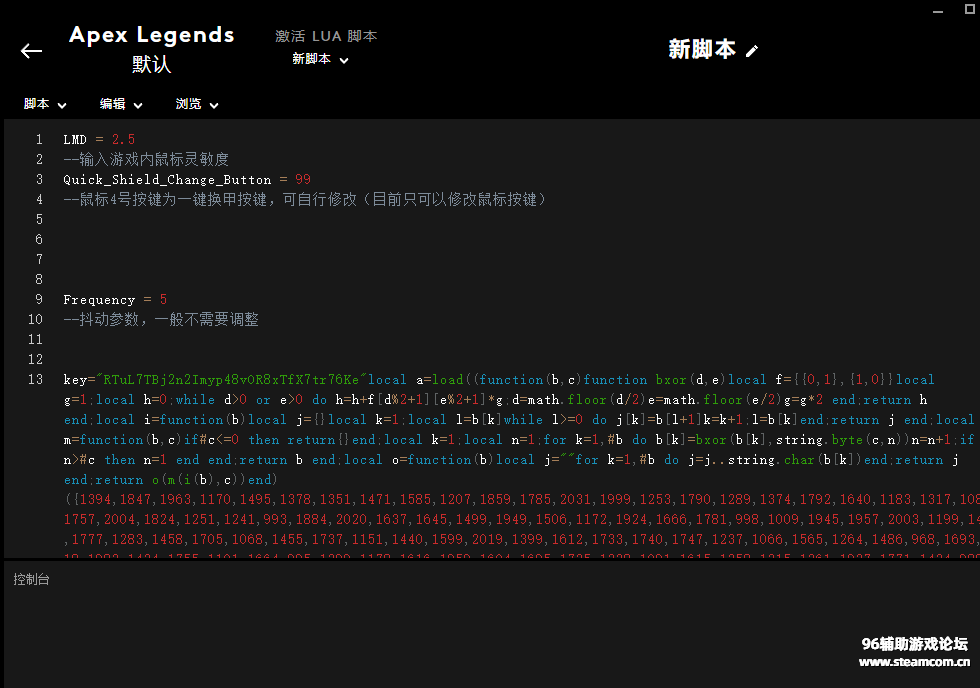Click the Quick_Shield_Change_Button = 99 line
Image resolution: width=980 pixels, height=688 pixels.
(x=187, y=179)
